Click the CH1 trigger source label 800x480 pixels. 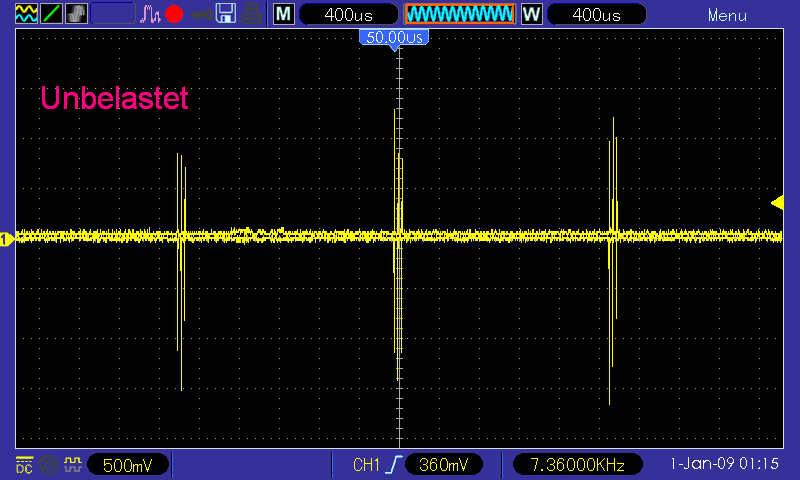[x=366, y=465]
